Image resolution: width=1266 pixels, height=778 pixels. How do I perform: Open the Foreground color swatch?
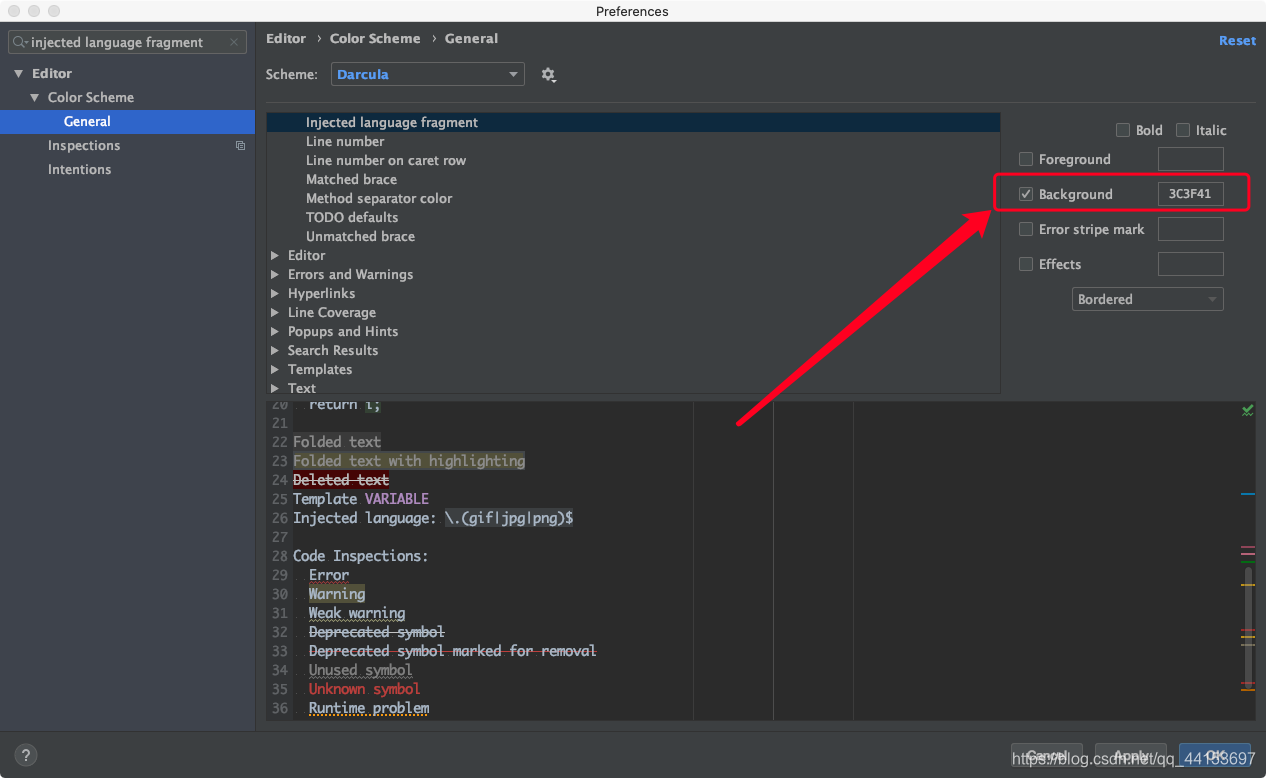click(x=1190, y=159)
